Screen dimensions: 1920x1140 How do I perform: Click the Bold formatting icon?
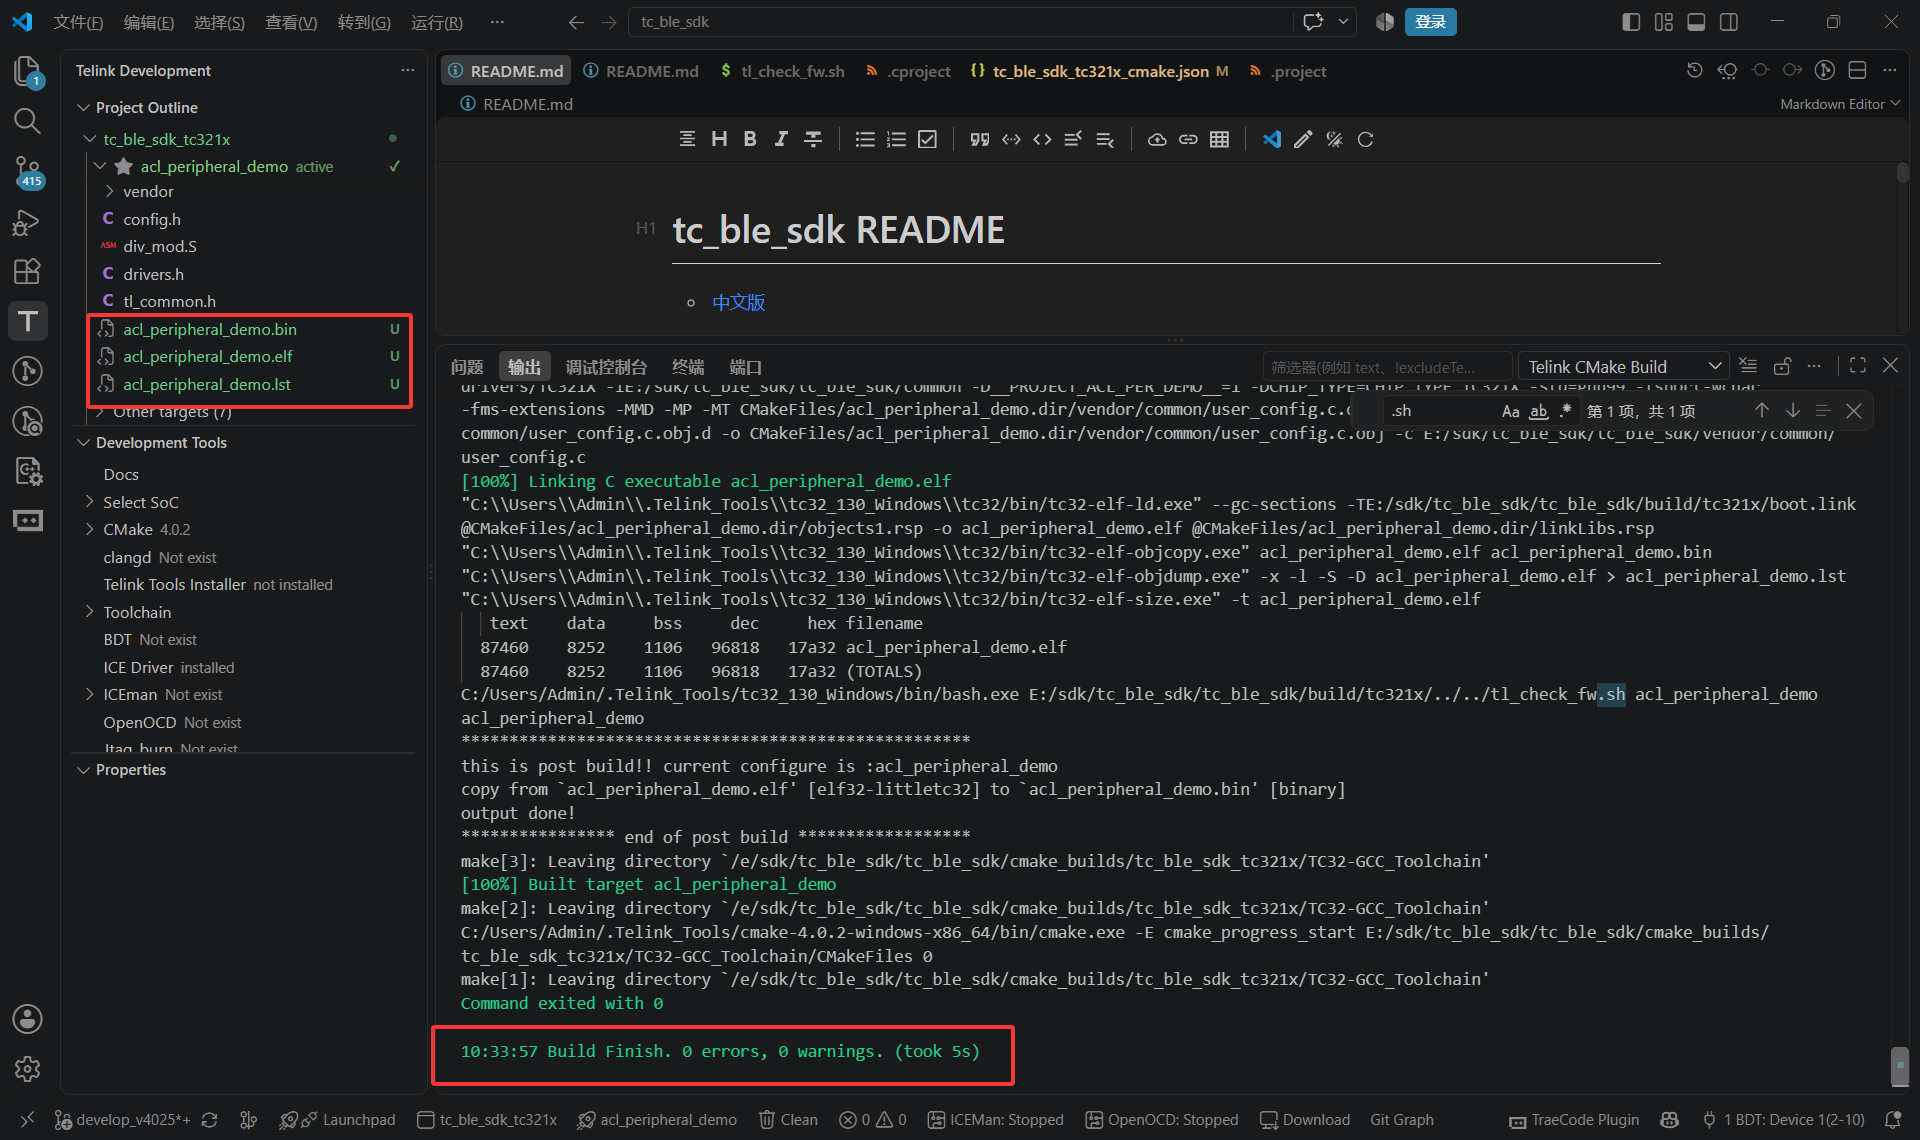tap(750, 139)
